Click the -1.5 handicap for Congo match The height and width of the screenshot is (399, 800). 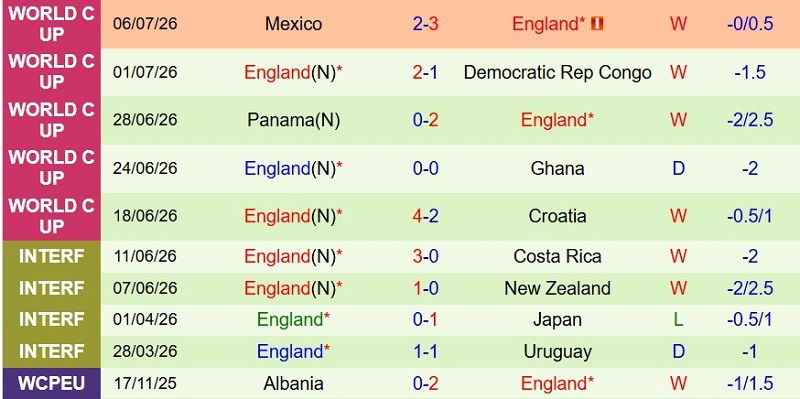click(x=750, y=72)
